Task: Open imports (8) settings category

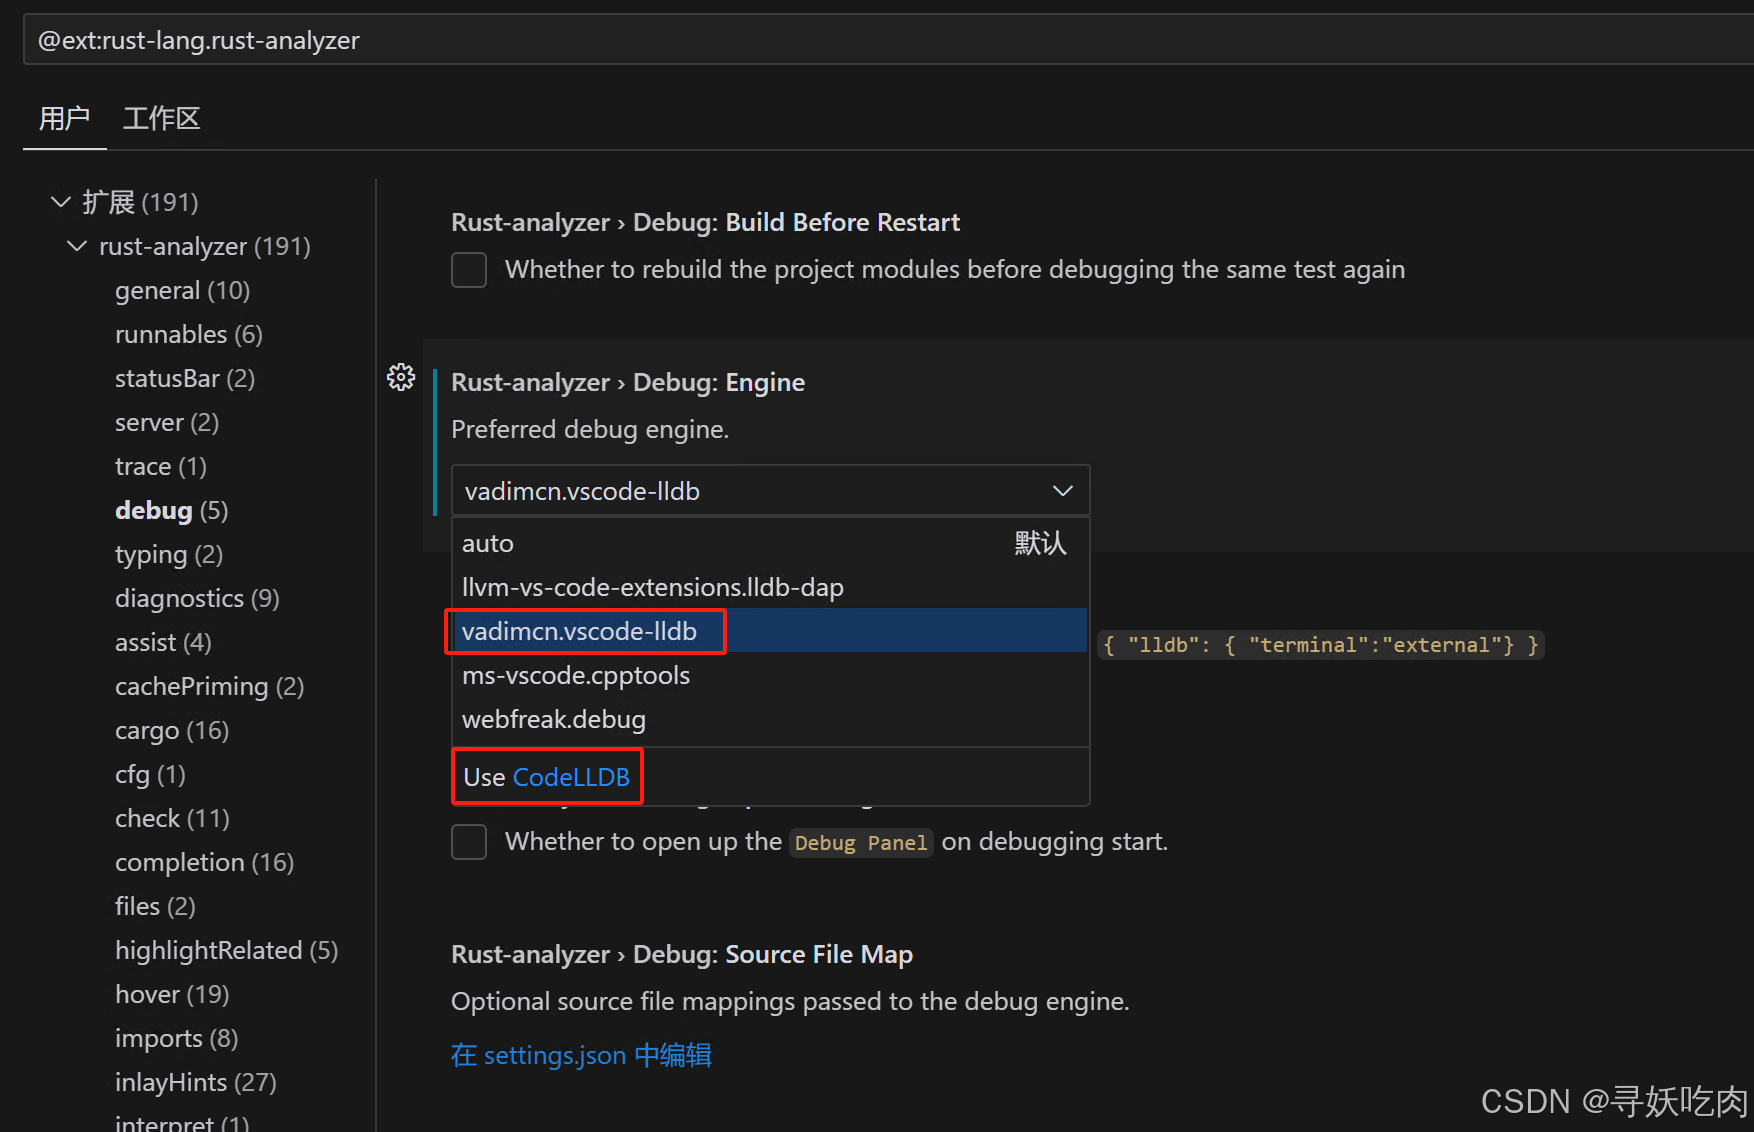Action: (176, 1038)
